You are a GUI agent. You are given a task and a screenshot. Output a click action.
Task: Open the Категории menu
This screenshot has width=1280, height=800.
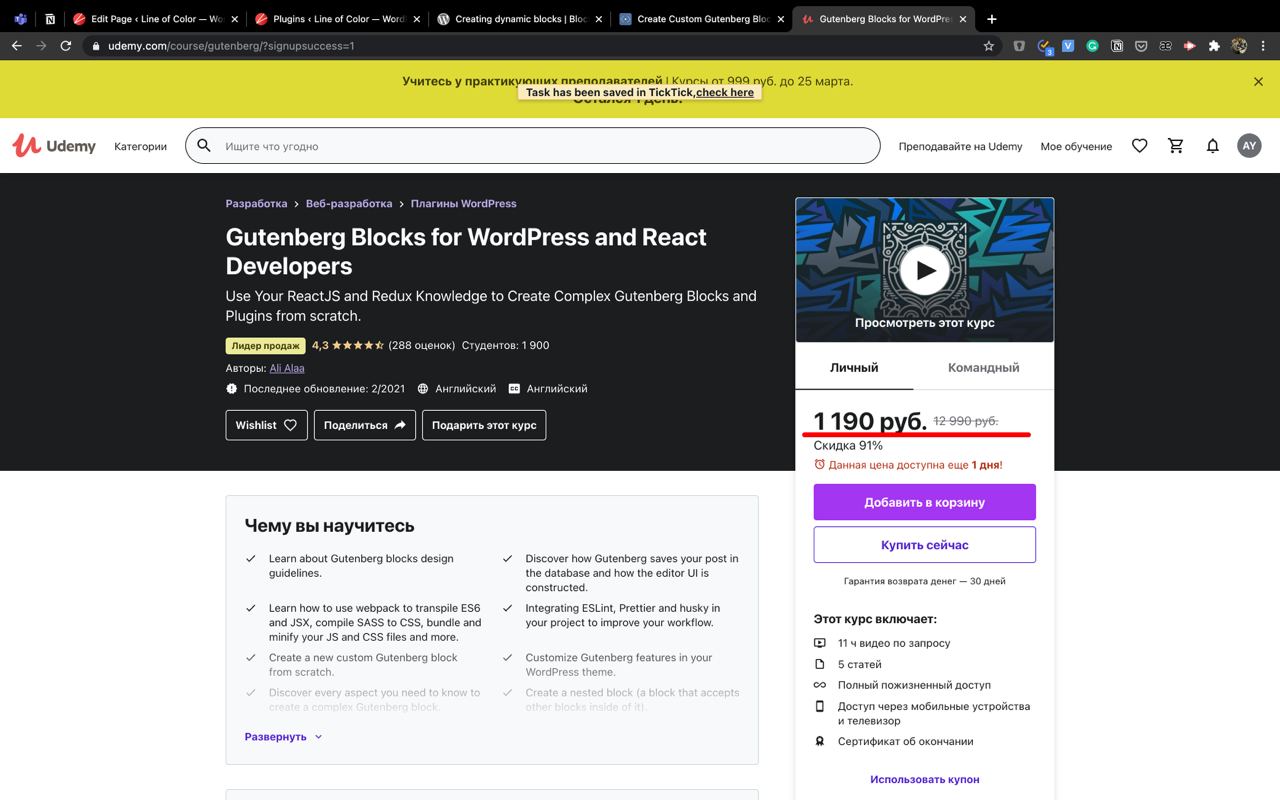tap(140, 146)
